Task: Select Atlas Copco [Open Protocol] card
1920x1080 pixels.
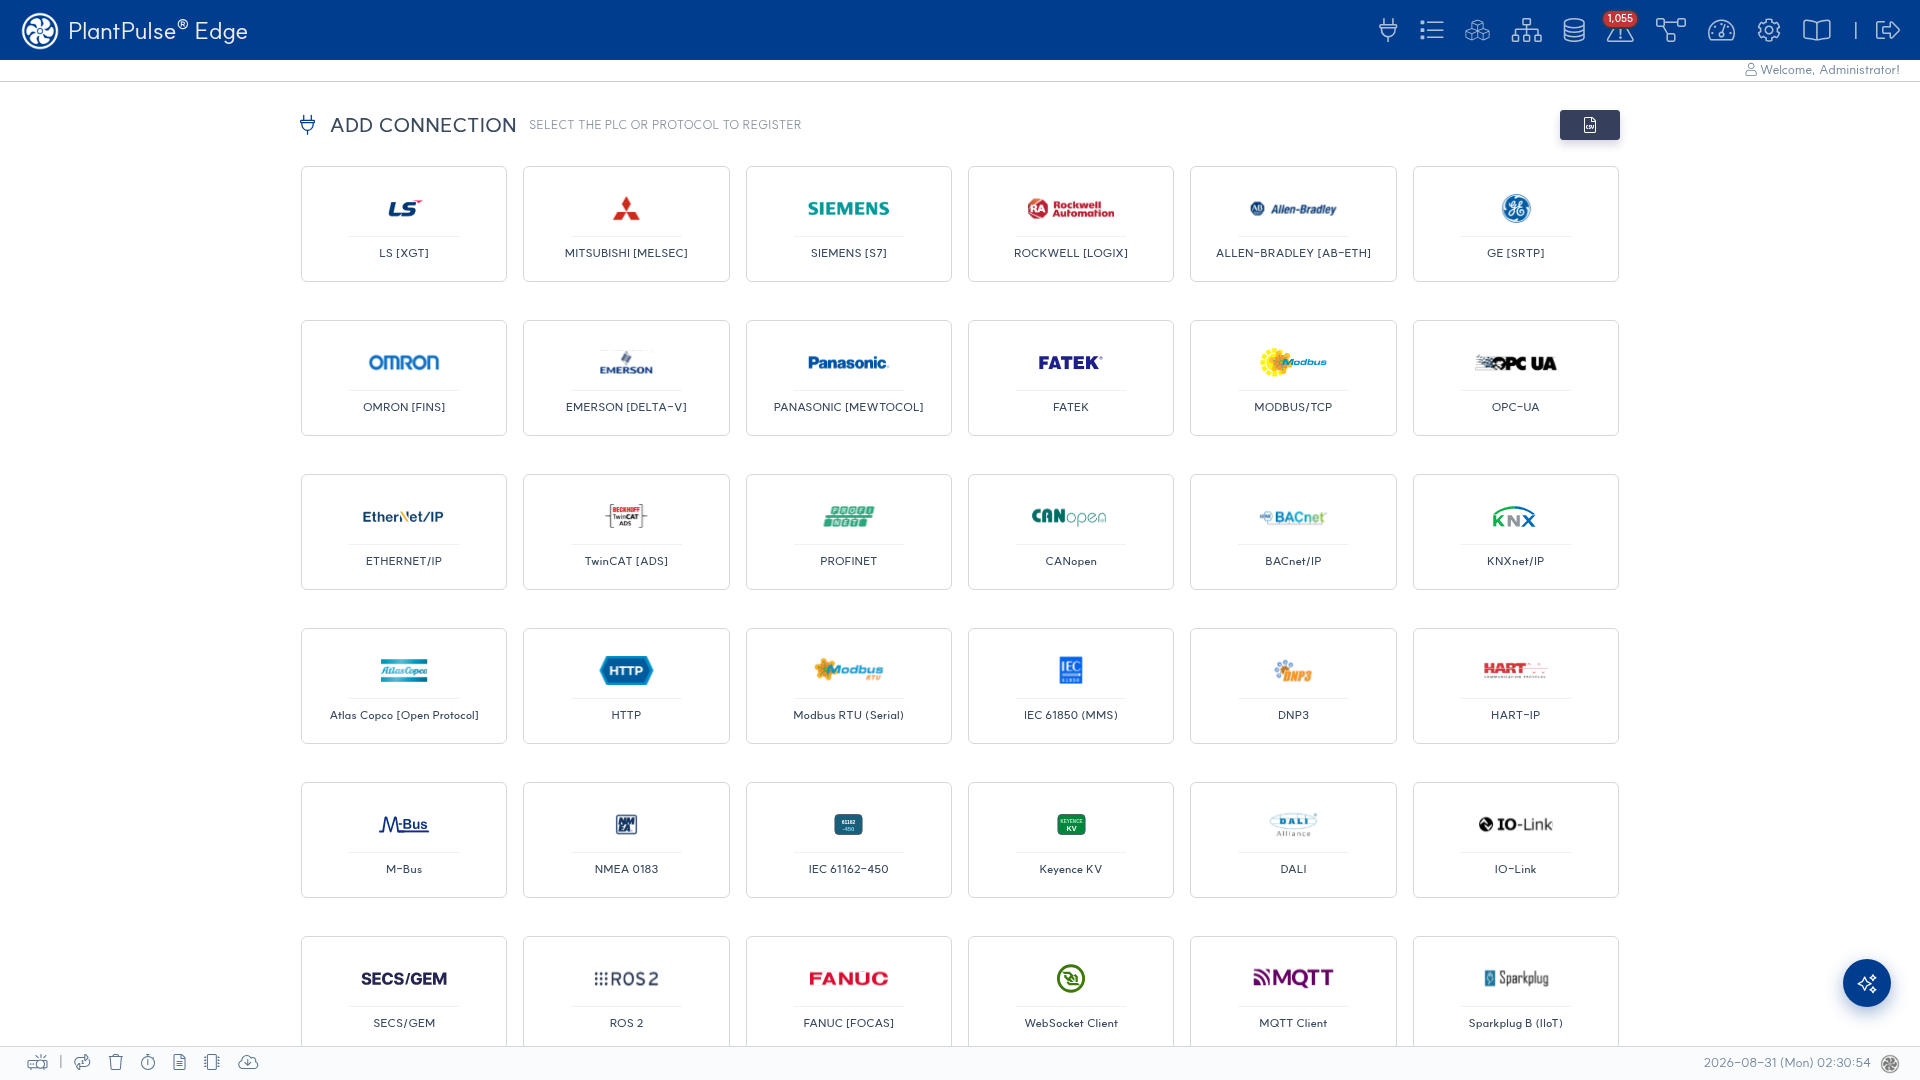Action: 404,686
